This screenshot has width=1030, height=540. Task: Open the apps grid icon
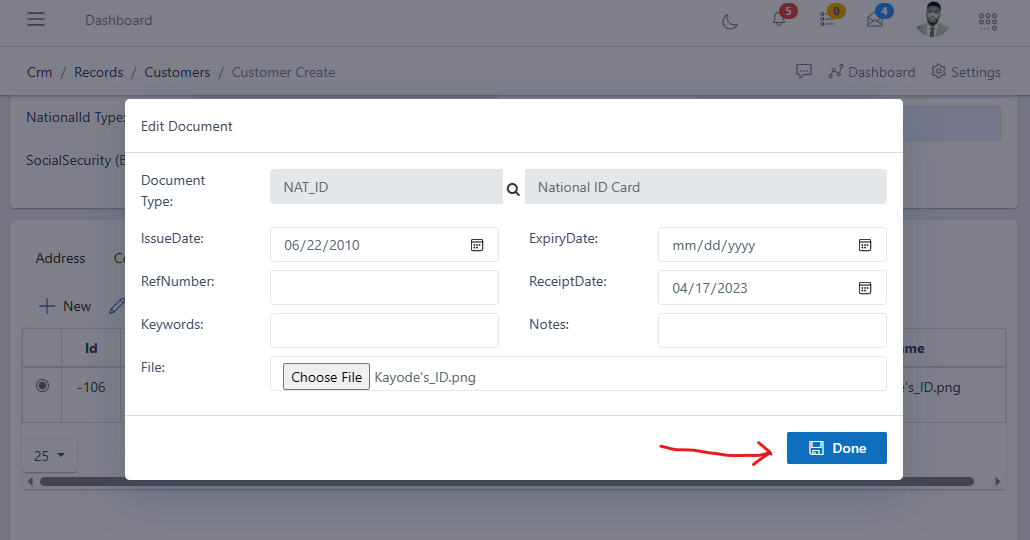[x=987, y=20]
